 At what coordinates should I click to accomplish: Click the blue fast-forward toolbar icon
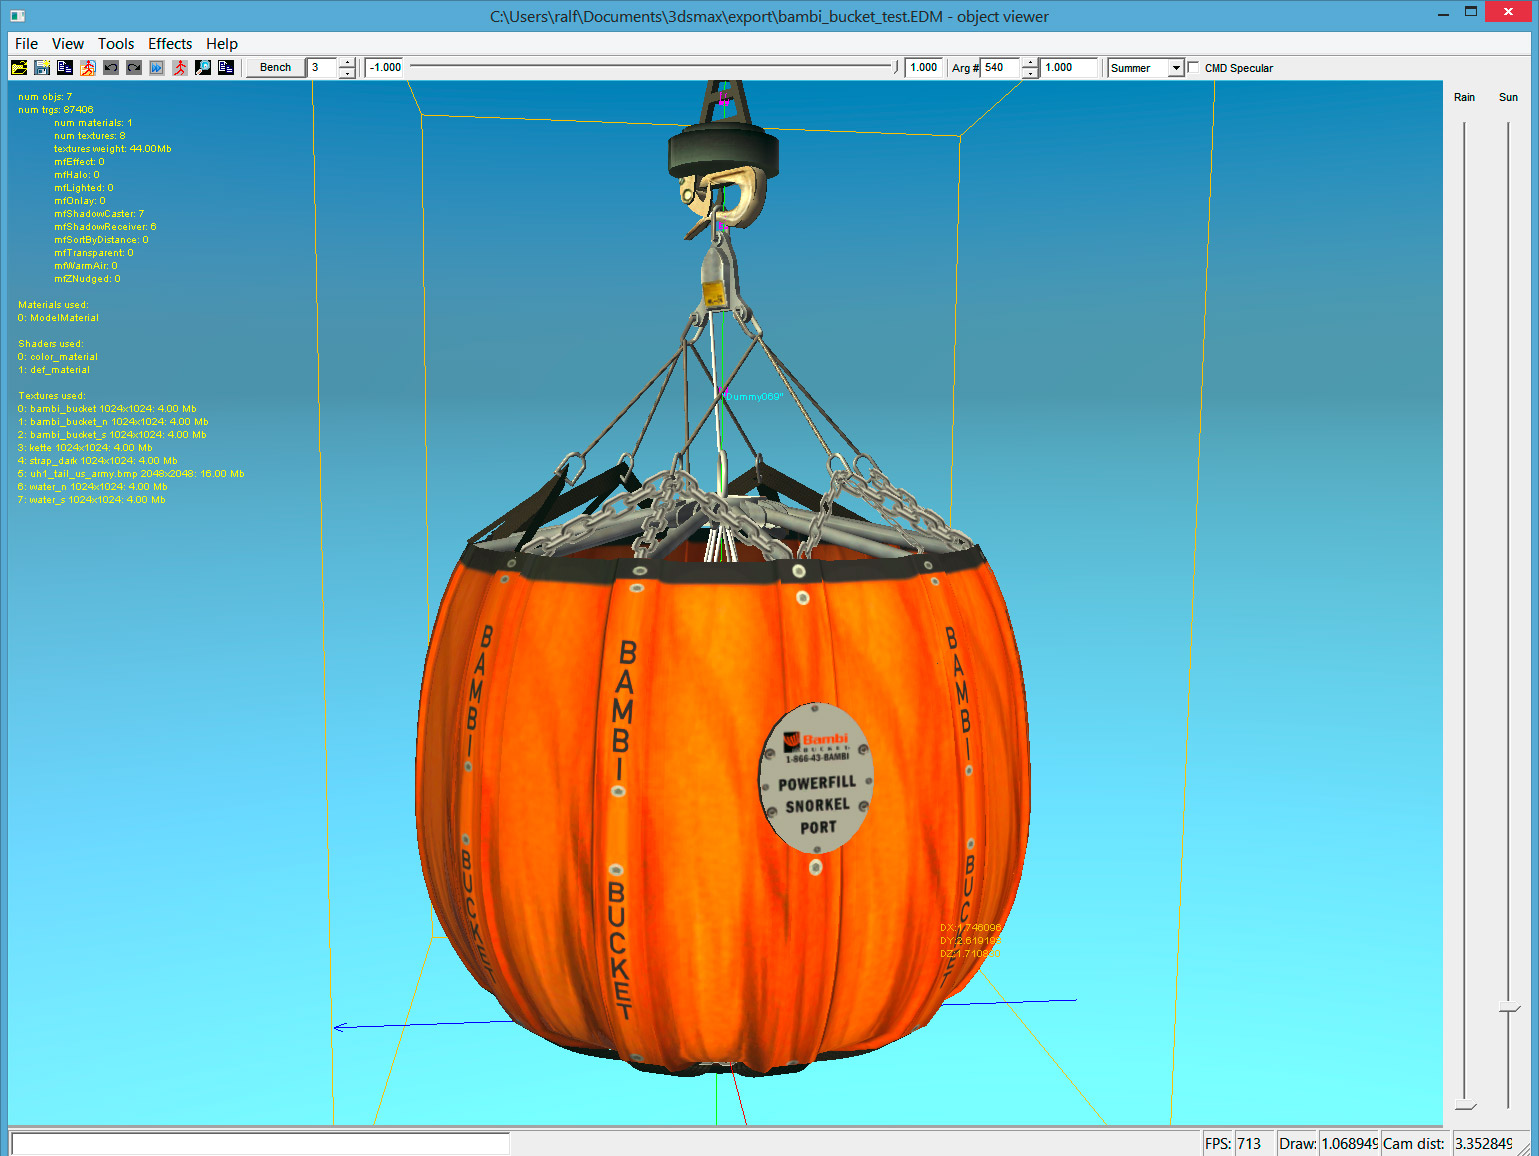(x=157, y=68)
